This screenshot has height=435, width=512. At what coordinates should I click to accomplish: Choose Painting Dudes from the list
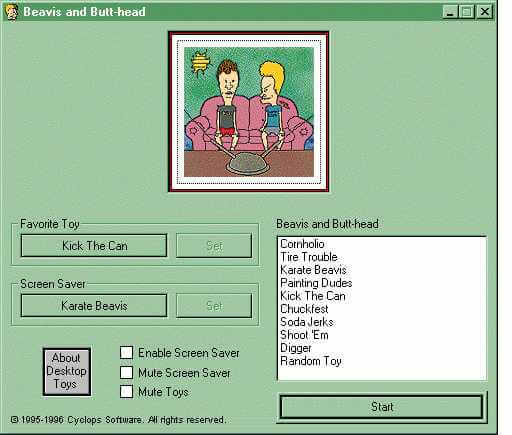(x=316, y=283)
